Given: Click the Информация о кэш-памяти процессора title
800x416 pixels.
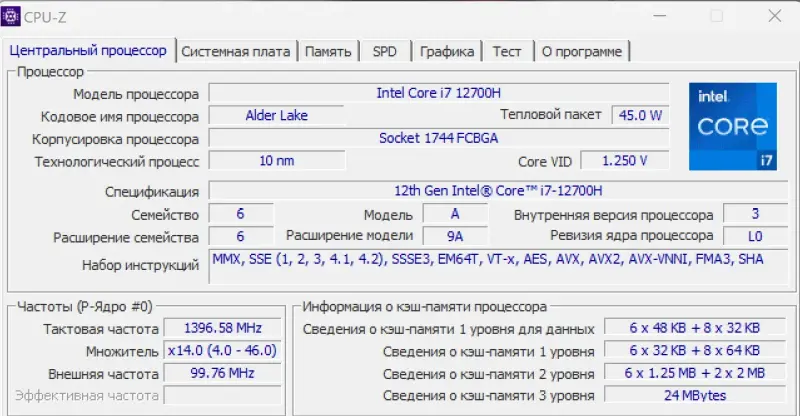Looking at the screenshot, I should [424, 306].
